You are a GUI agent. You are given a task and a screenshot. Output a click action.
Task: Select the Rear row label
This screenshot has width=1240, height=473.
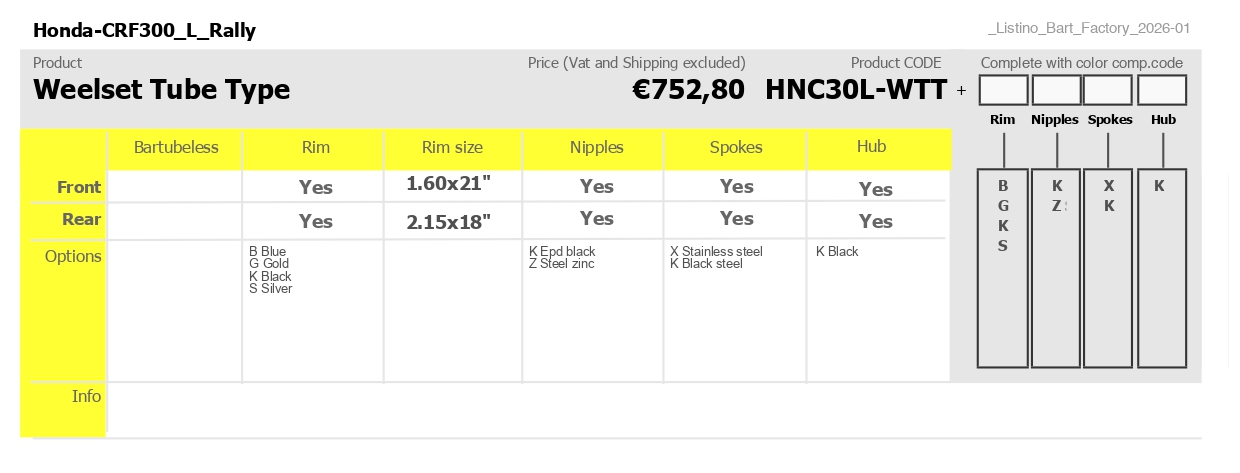82,219
